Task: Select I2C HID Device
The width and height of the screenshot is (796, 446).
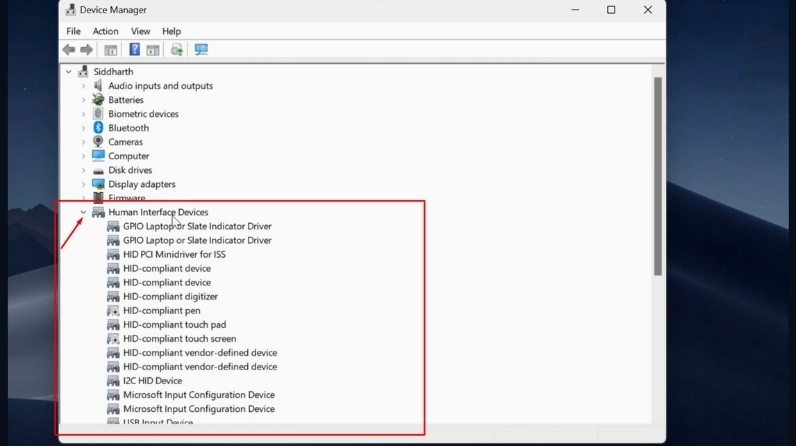Action: [152, 381]
